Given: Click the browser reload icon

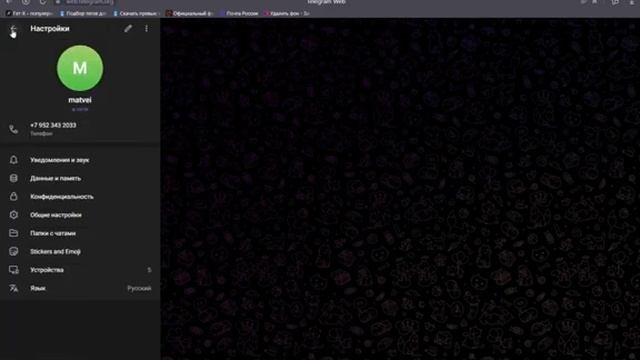Looking at the screenshot, I should [42, 2].
